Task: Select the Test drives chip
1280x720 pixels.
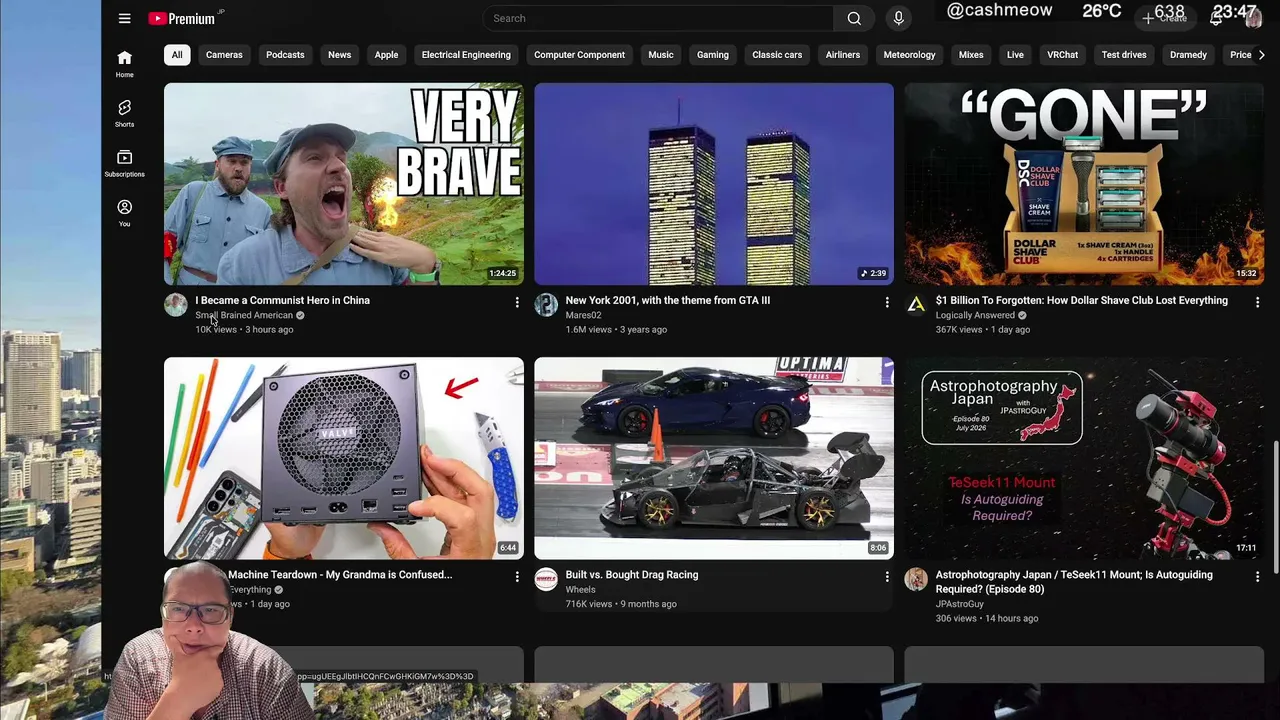Action: click(1124, 55)
